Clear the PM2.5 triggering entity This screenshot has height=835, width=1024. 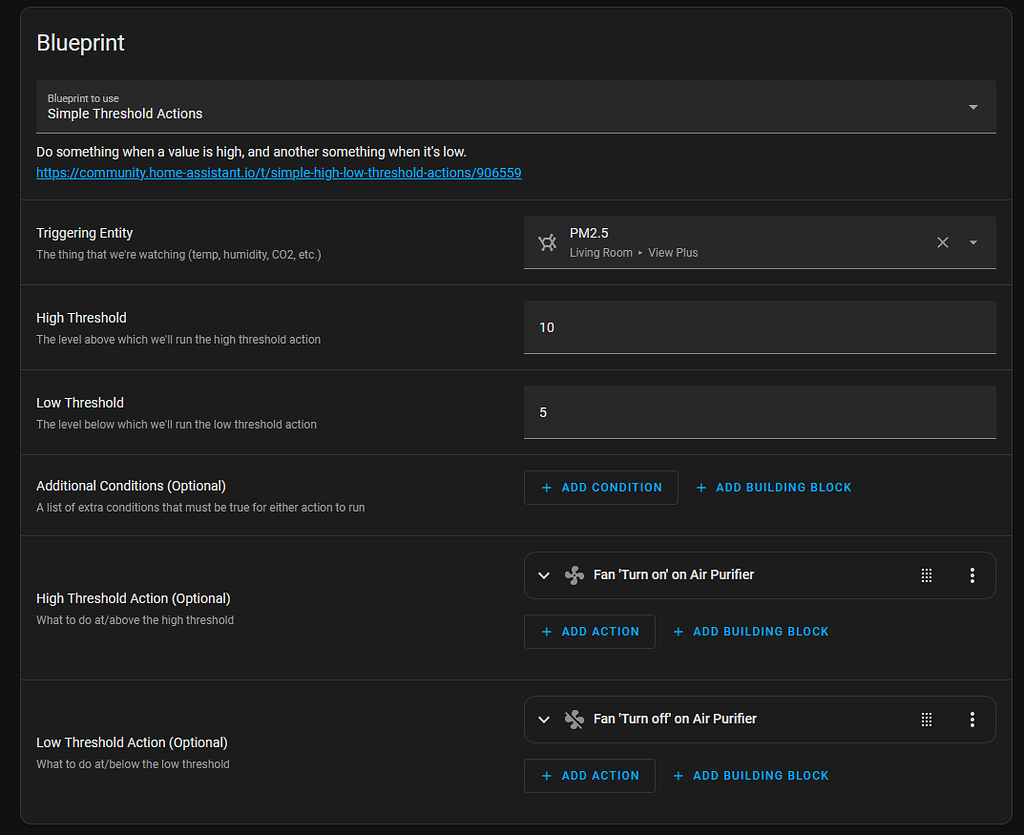point(942,242)
